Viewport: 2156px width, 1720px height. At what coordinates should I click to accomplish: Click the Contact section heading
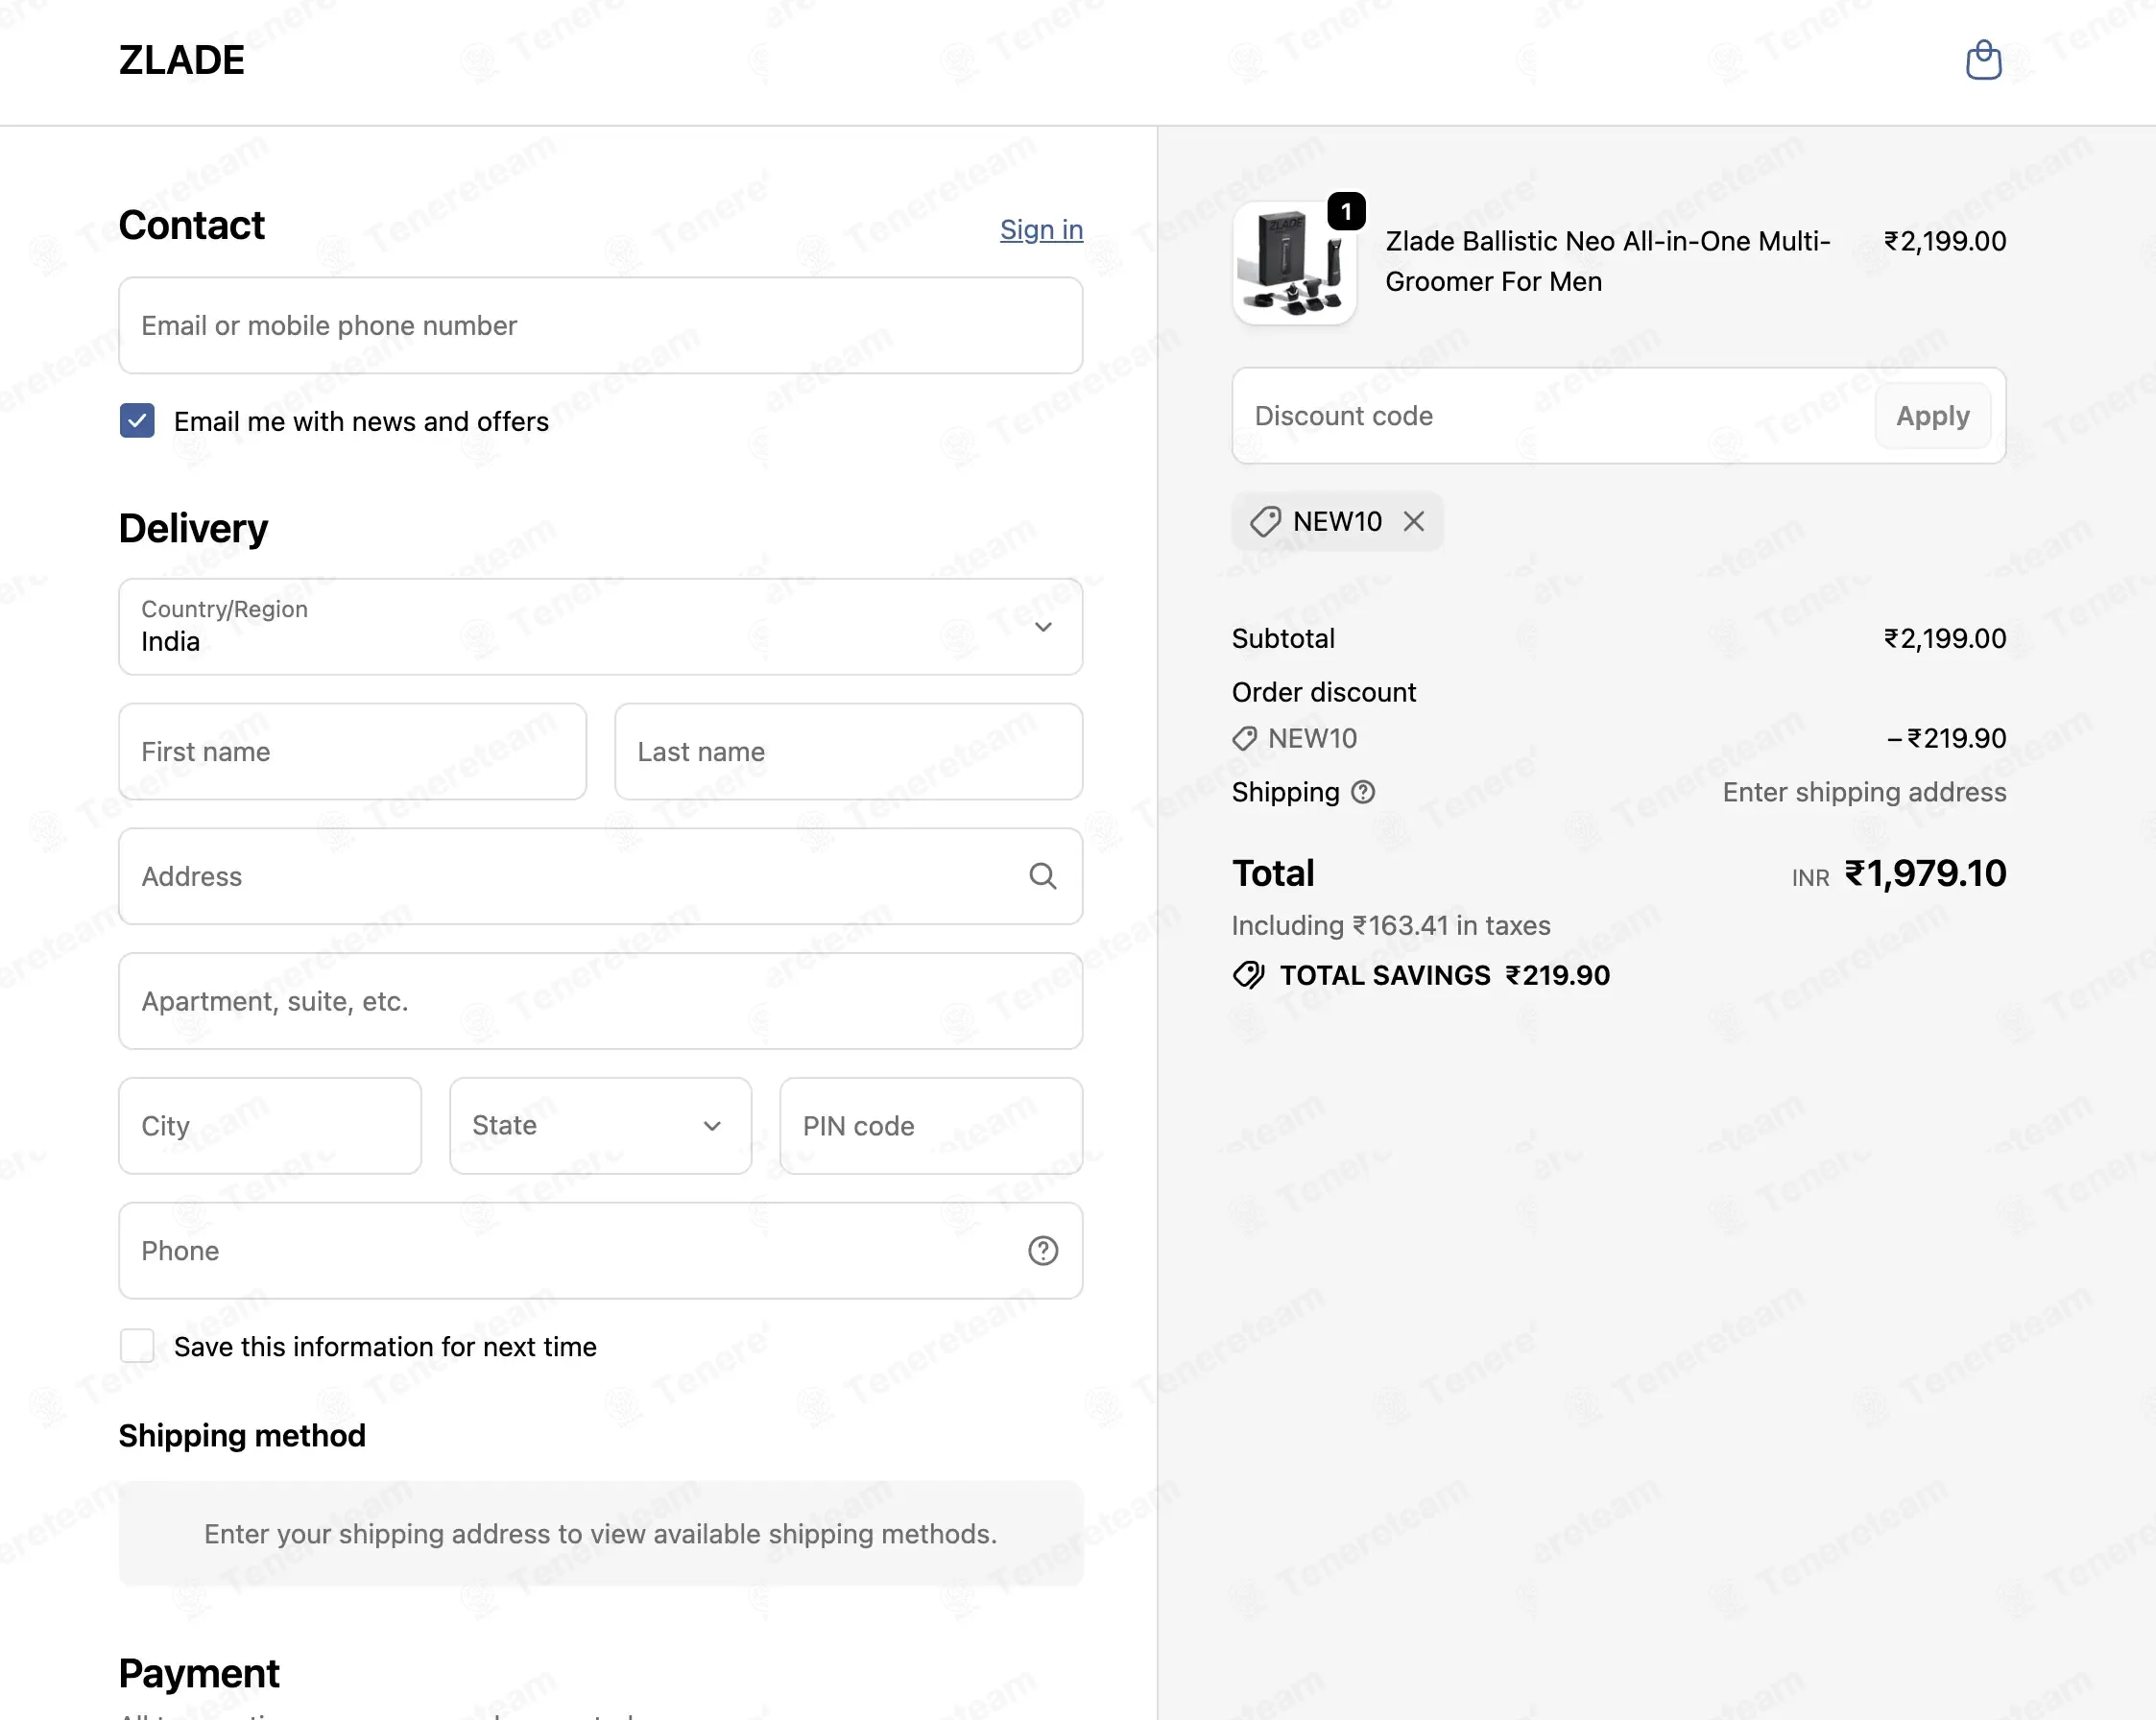click(x=192, y=225)
